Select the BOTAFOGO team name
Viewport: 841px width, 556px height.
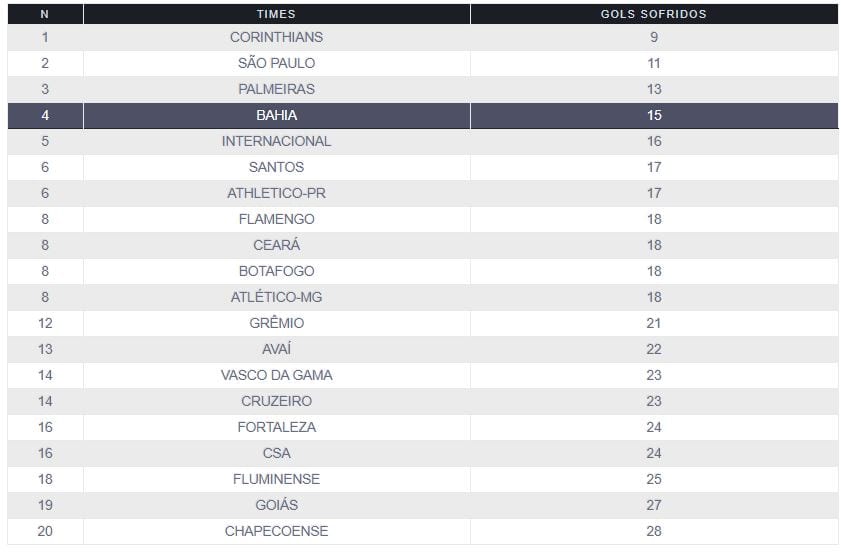[x=276, y=271]
